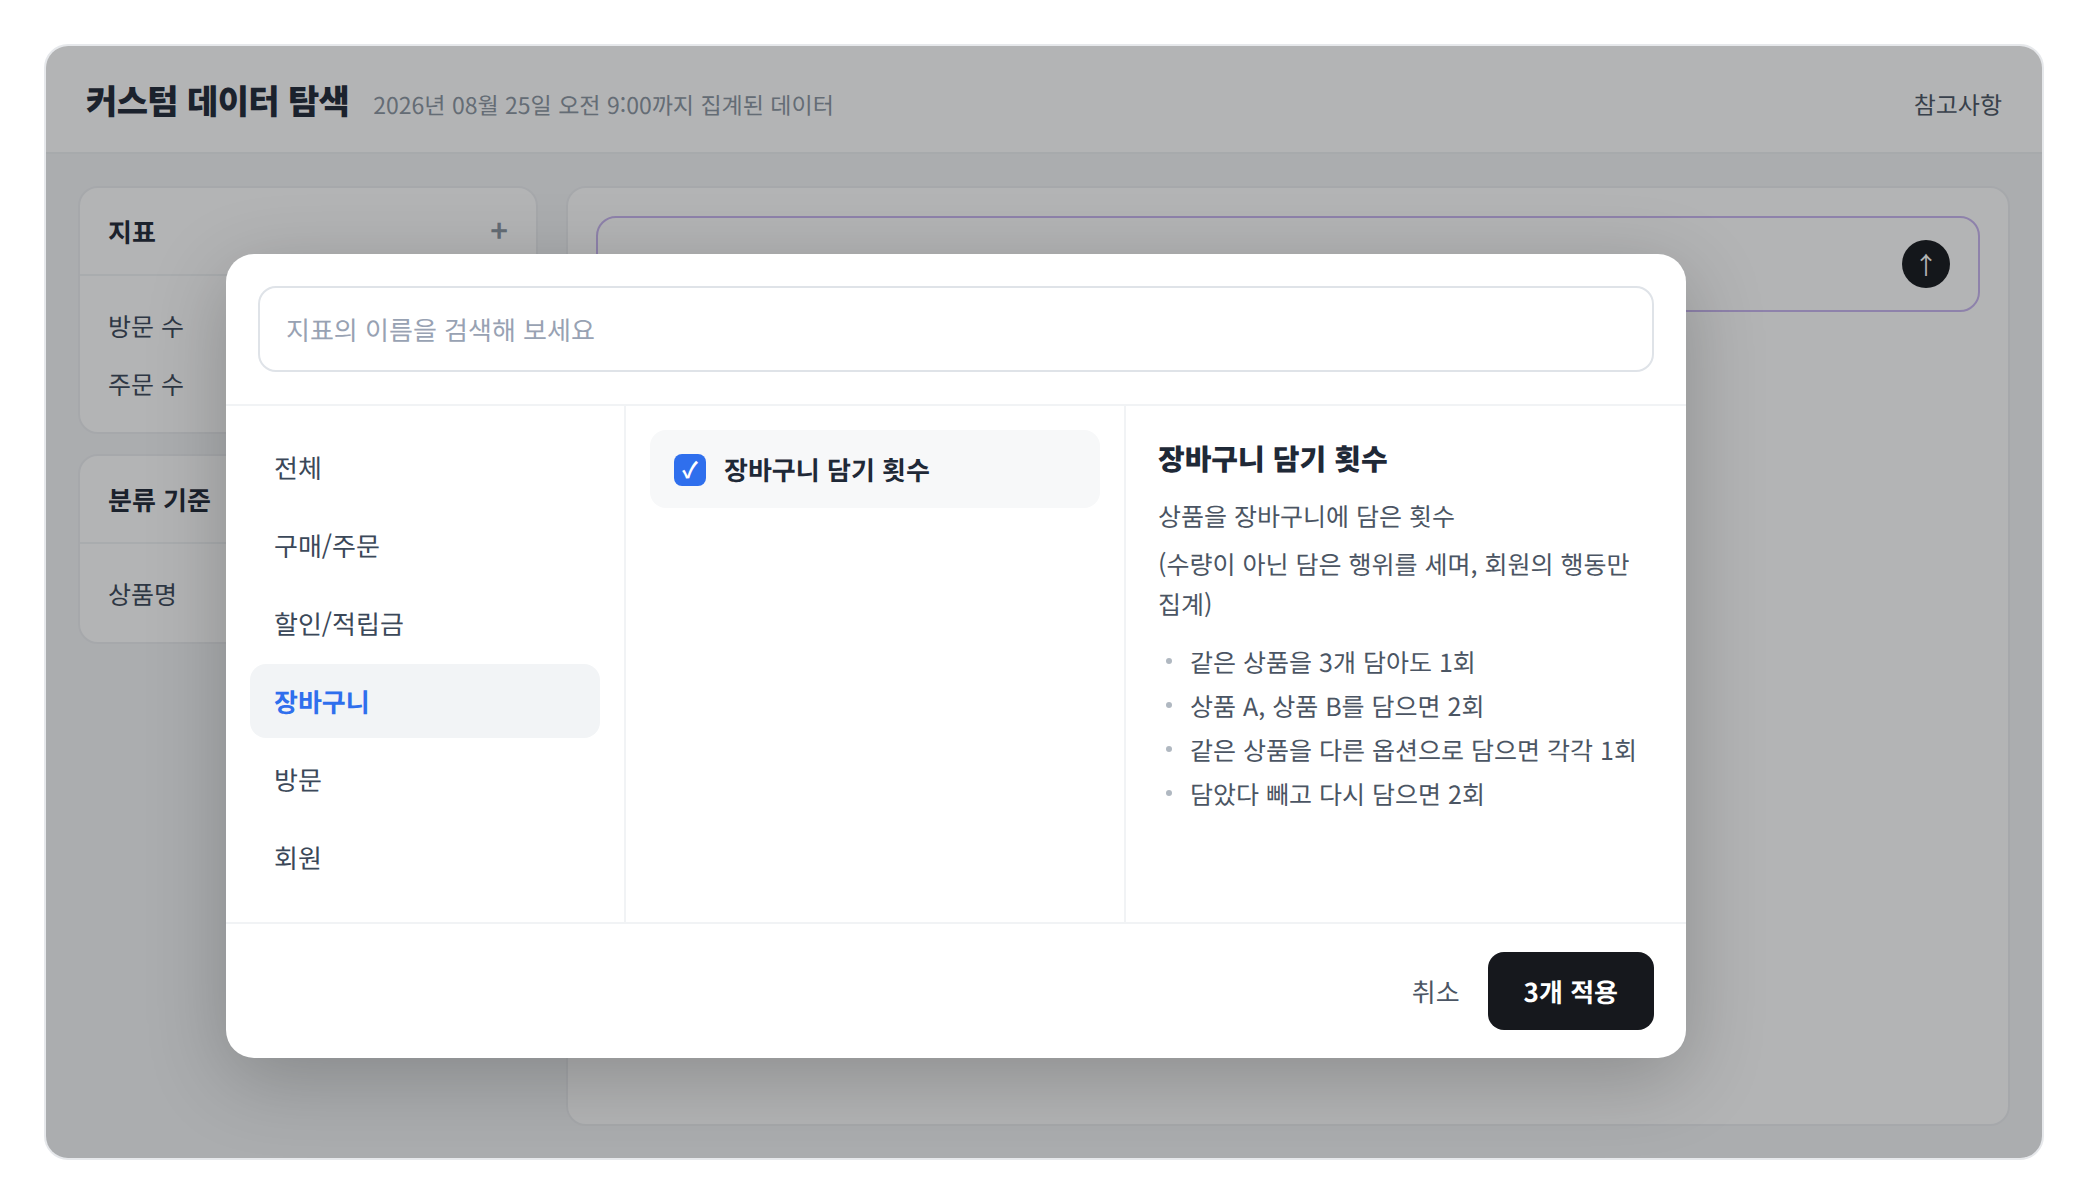Click the 방문 수 metric in background panel
The width and height of the screenshot is (2088, 1204).
[146, 326]
